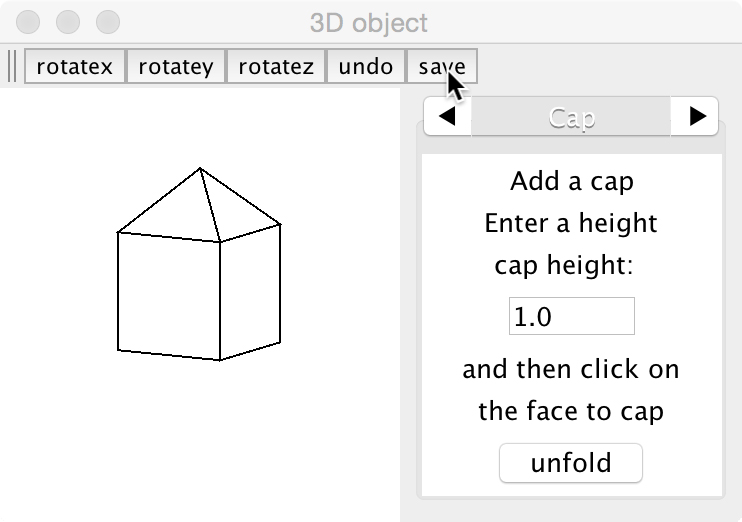The image size is (742, 522).
Task: Click the right triangular face of the pyramid cap
Action: 238,210
